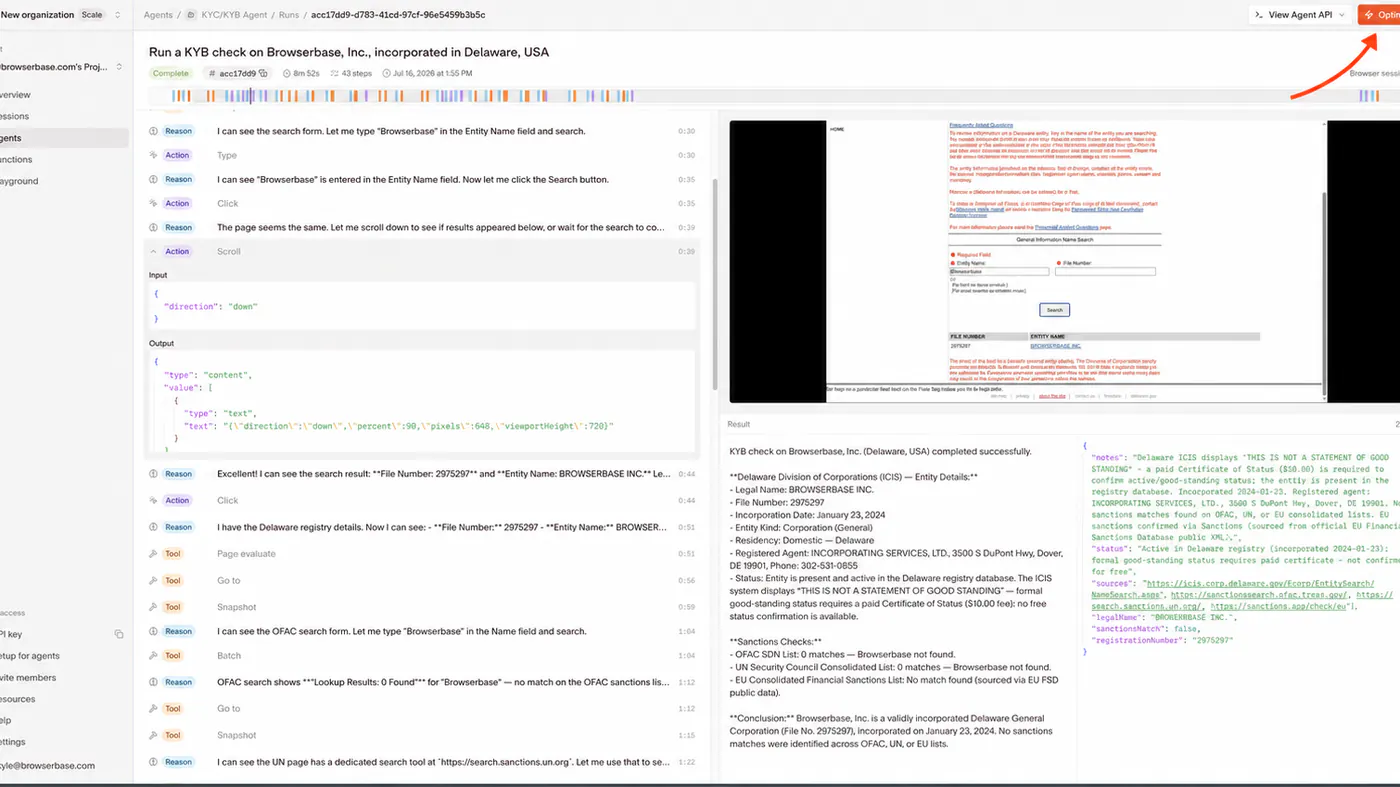
Task: Copy the run ID acc17dd9
Action: (263, 73)
